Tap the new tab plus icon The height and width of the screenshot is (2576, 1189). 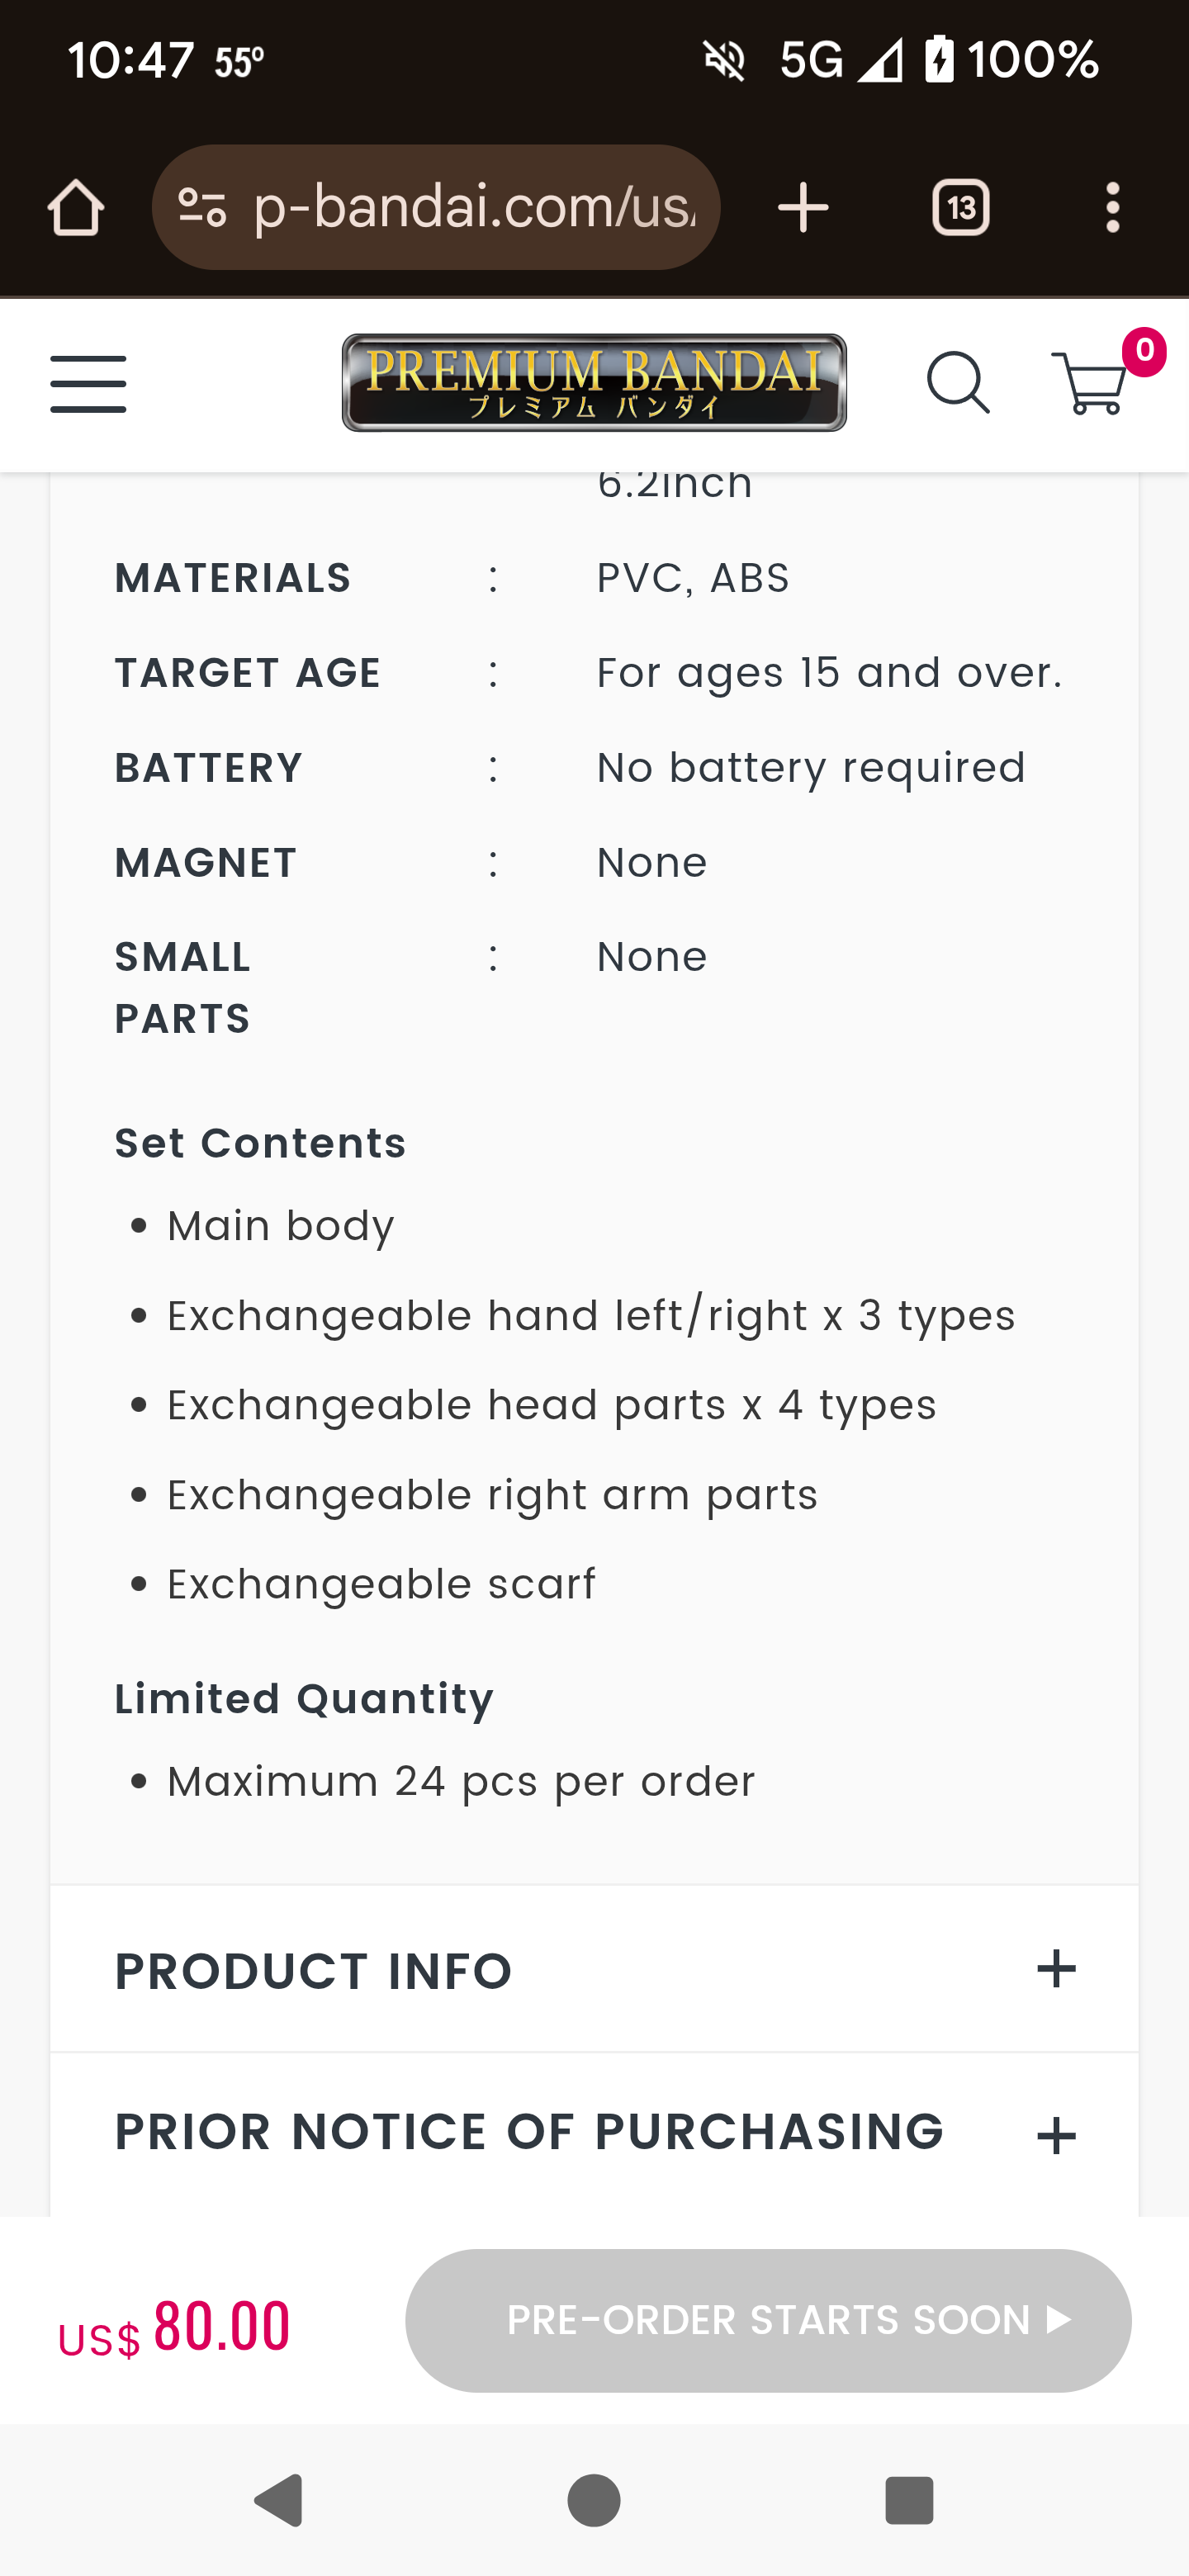pos(803,208)
